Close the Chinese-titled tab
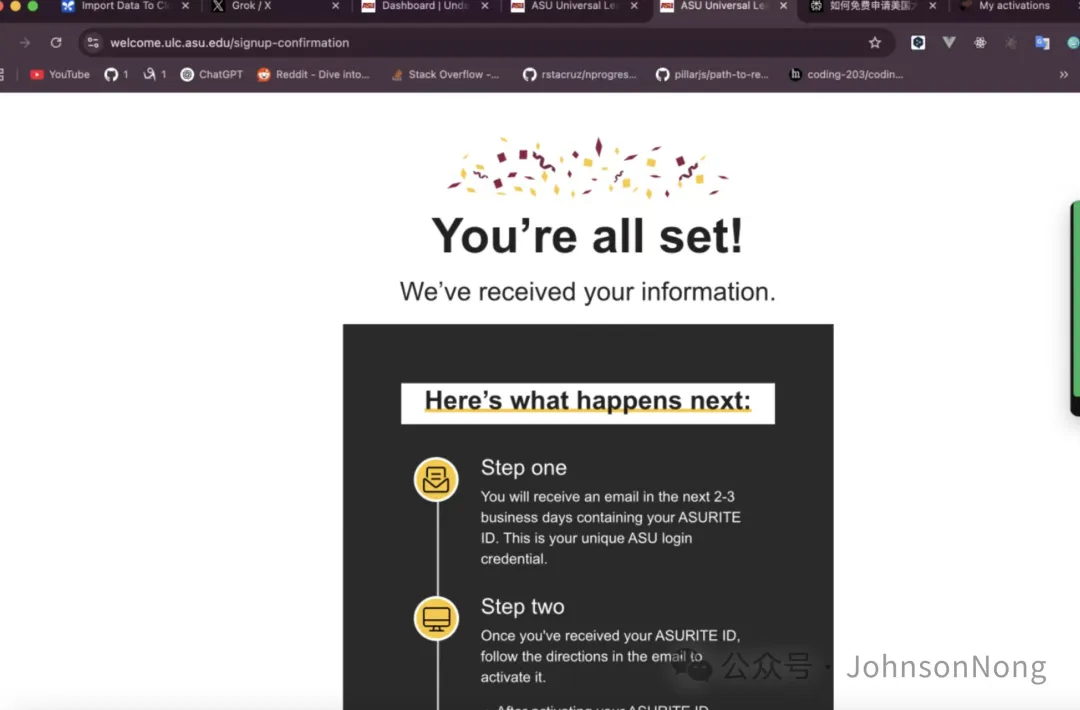The image size is (1080, 710). 933,6
